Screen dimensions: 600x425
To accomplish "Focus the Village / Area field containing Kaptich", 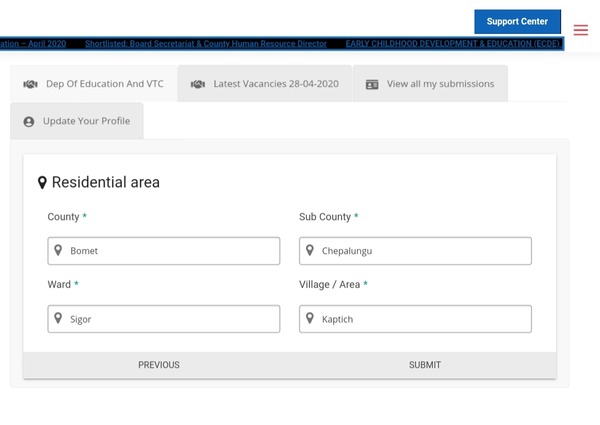I will (416, 319).
